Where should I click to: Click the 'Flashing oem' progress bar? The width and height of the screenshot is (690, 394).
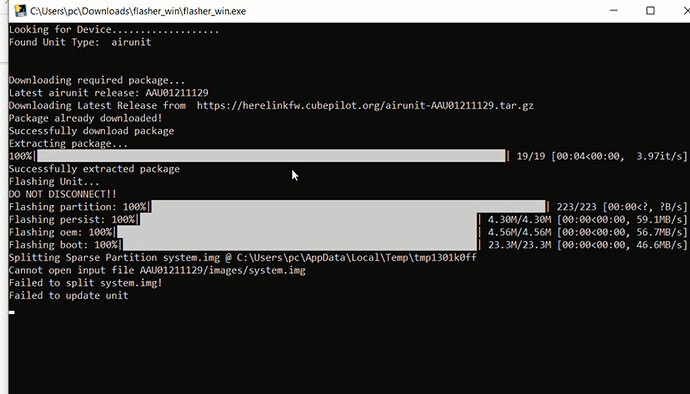point(297,232)
